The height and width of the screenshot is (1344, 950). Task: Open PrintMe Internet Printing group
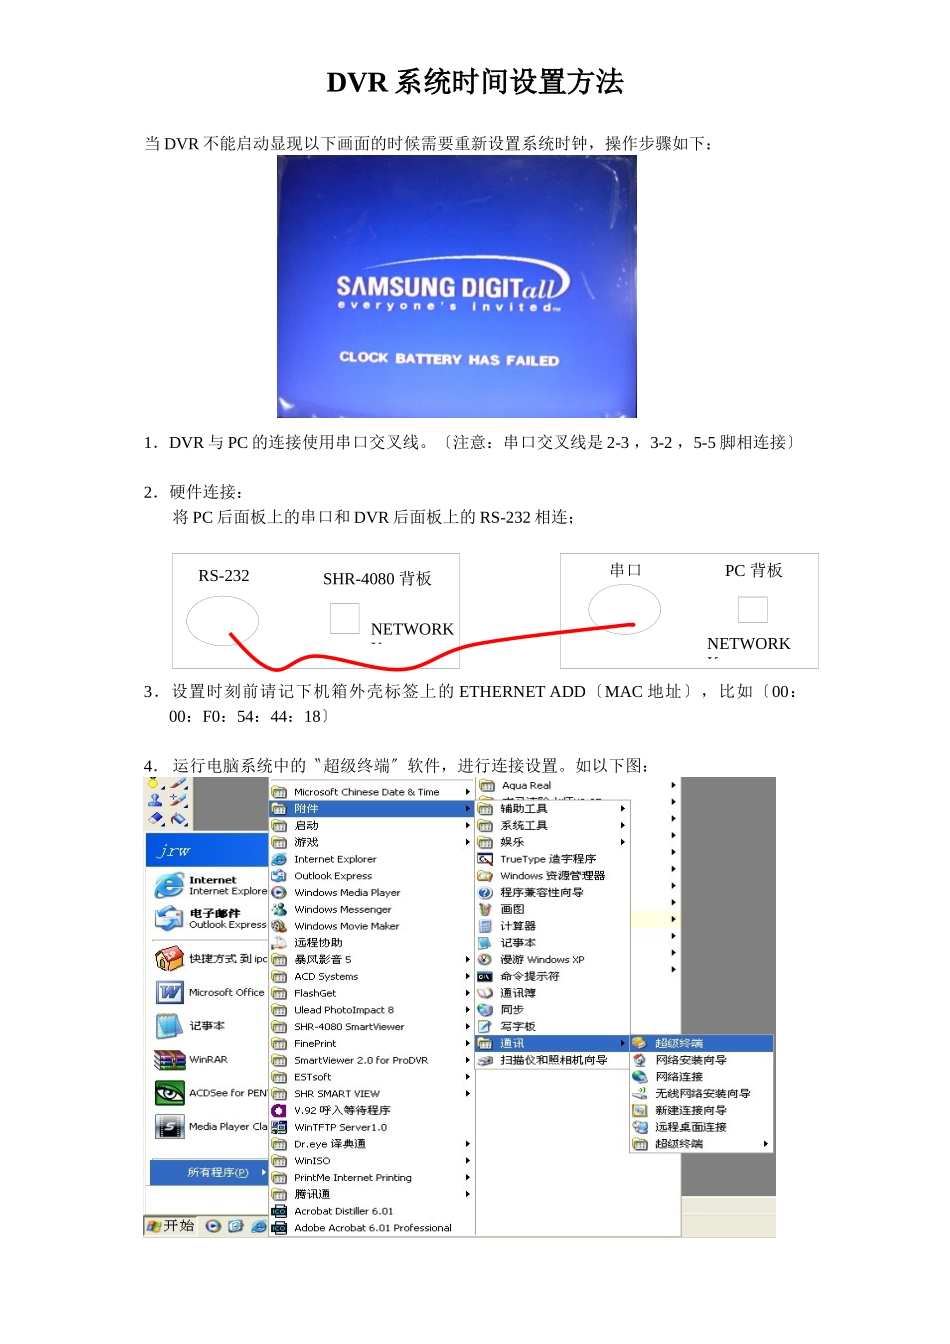371,1177
